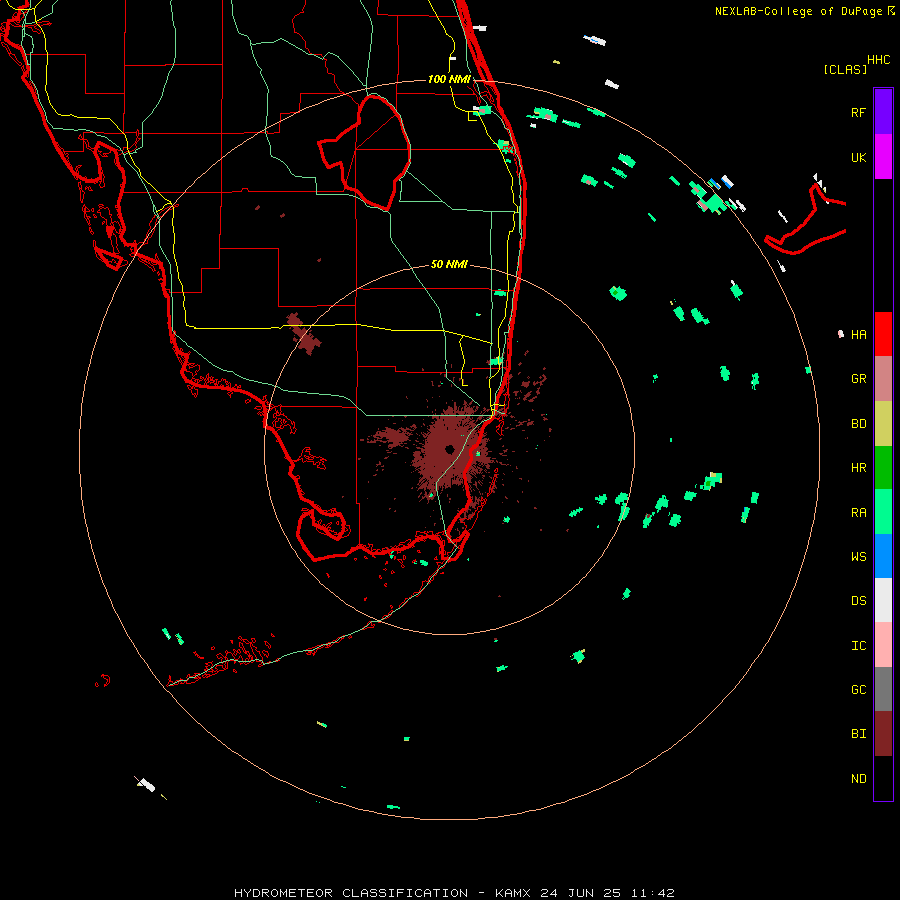The image size is (900, 900).
Task: Click the HR dark green legend swatch
Action: [883, 467]
